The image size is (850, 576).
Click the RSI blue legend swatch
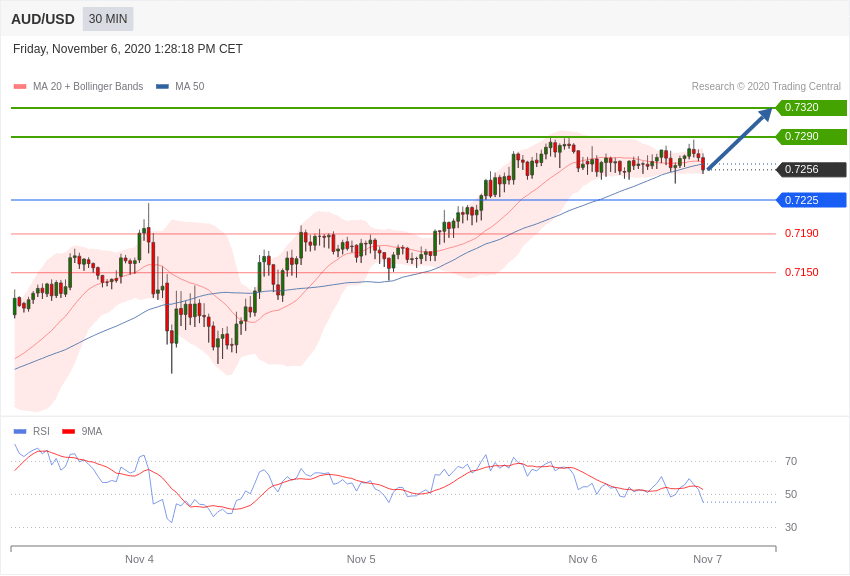20,431
